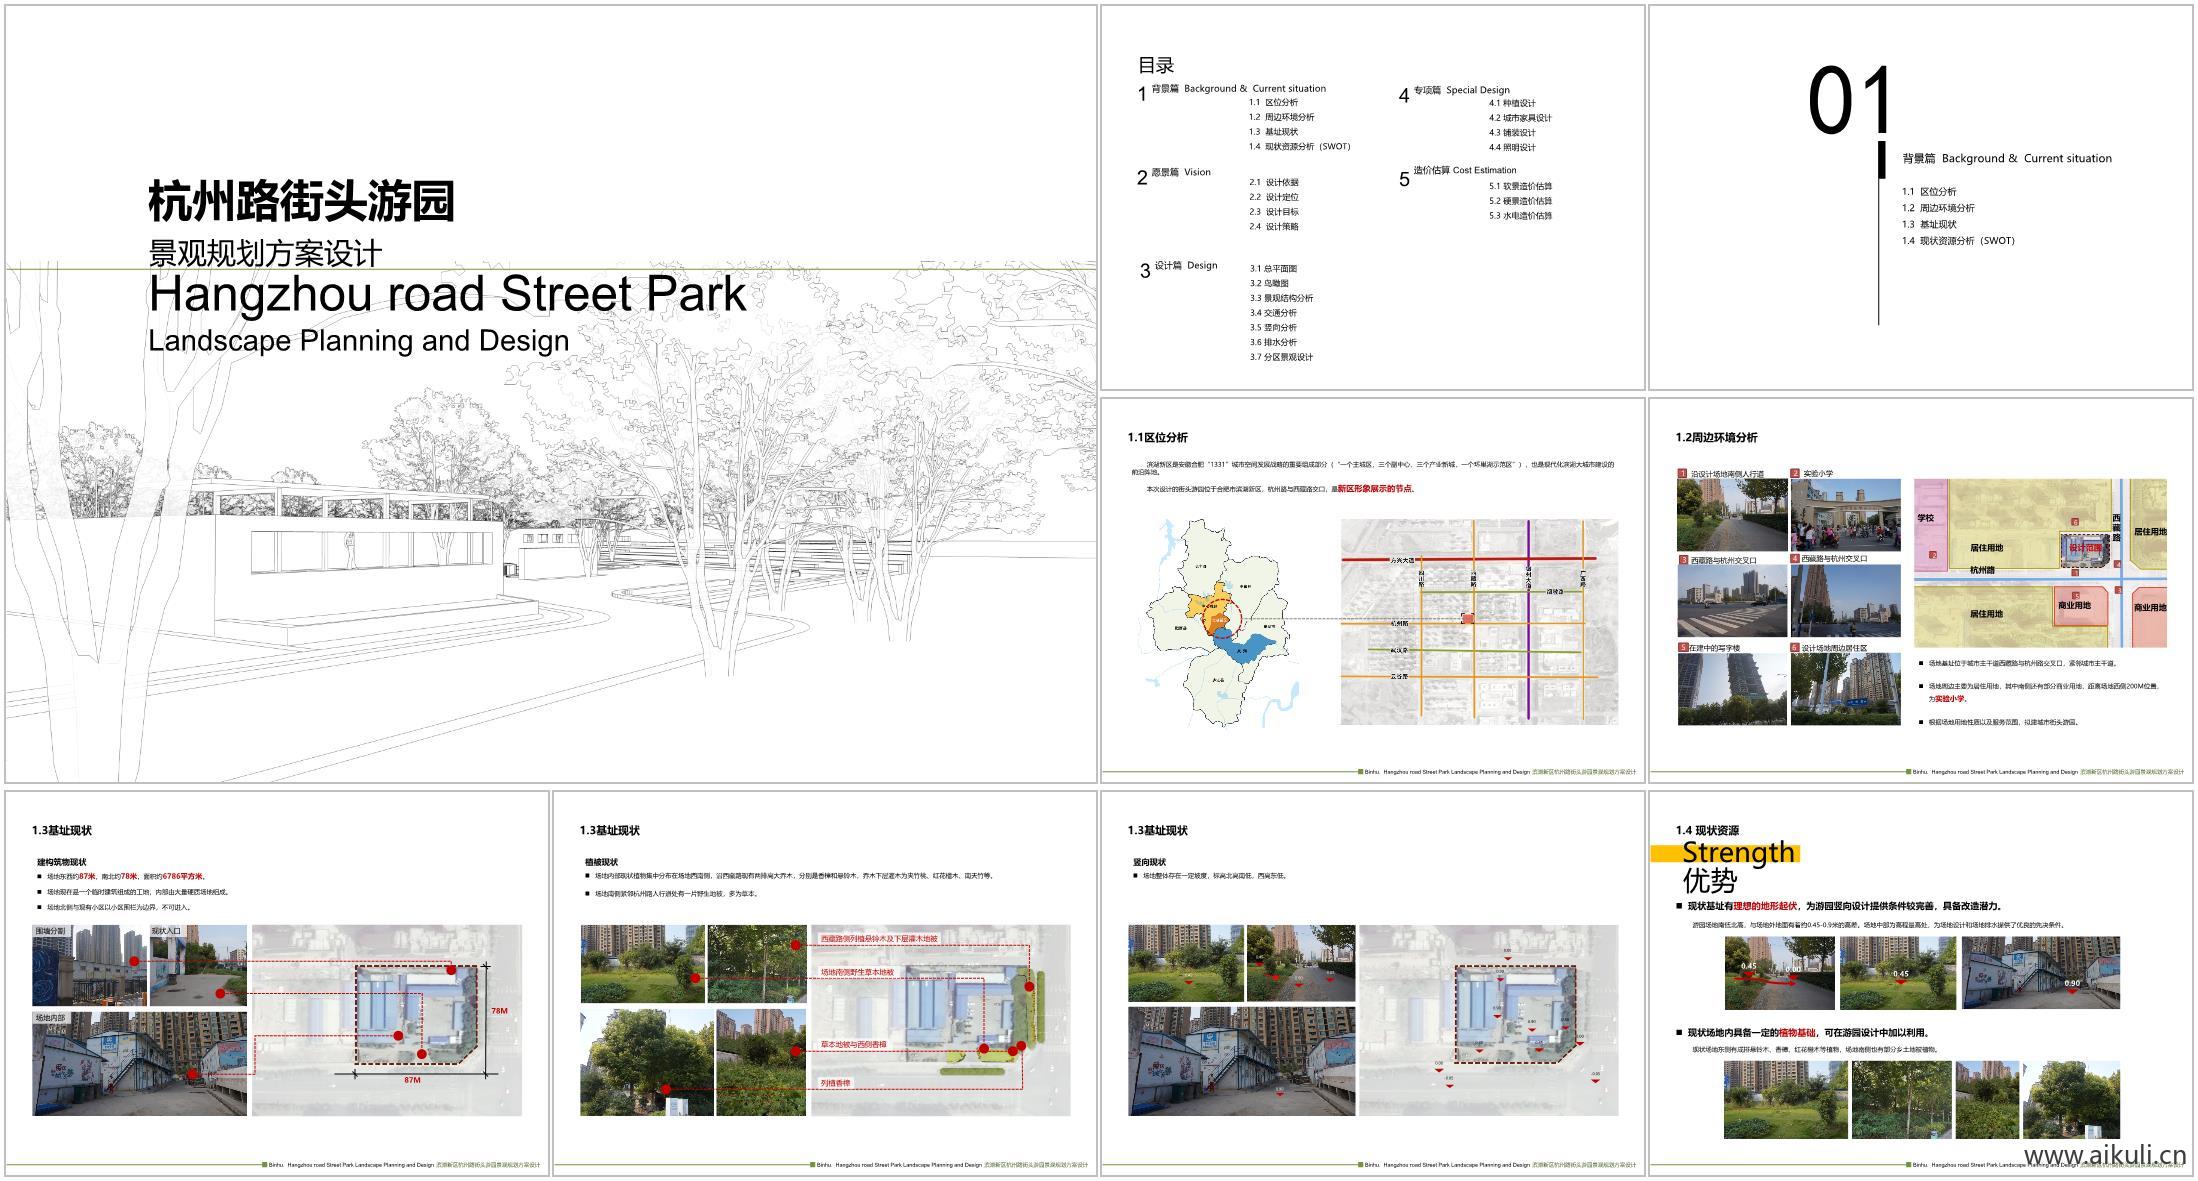Open the 竖向现状 elevation slide
The width and height of the screenshot is (2198, 1181).
click(1372, 983)
